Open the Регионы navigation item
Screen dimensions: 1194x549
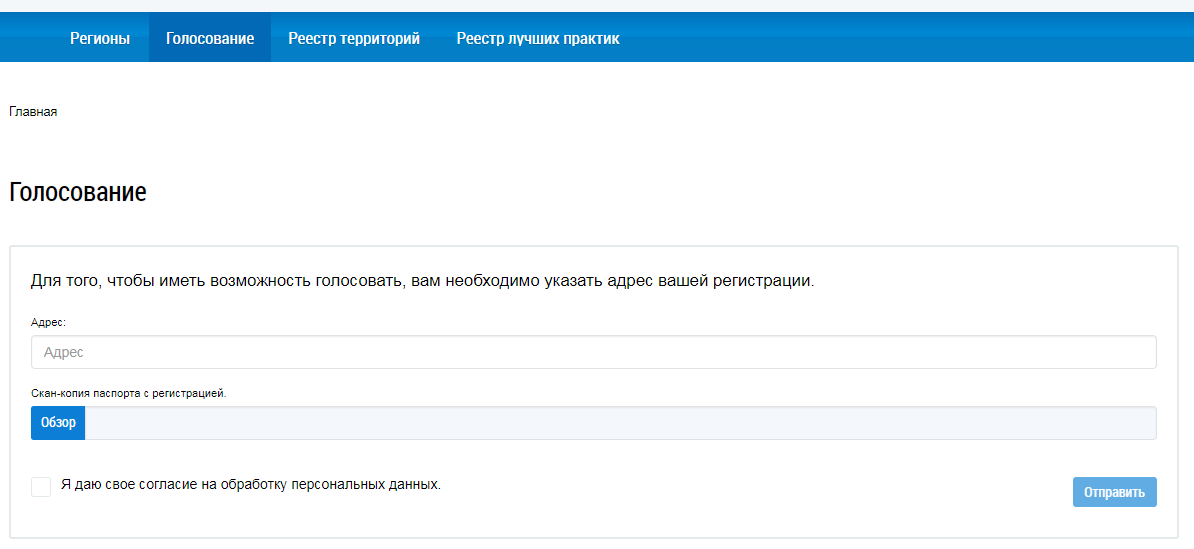pos(99,39)
